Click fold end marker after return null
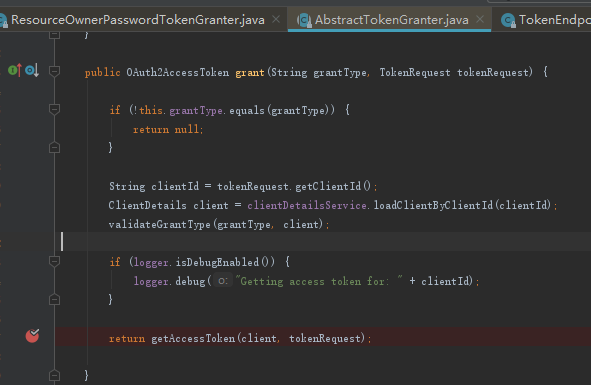591x385 pixels. click(54, 147)
